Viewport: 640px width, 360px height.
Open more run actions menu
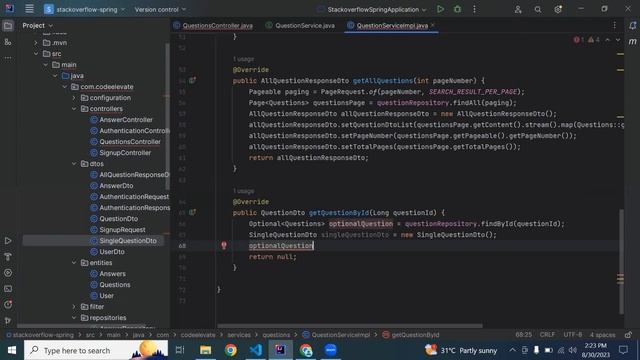pos(474,9)
